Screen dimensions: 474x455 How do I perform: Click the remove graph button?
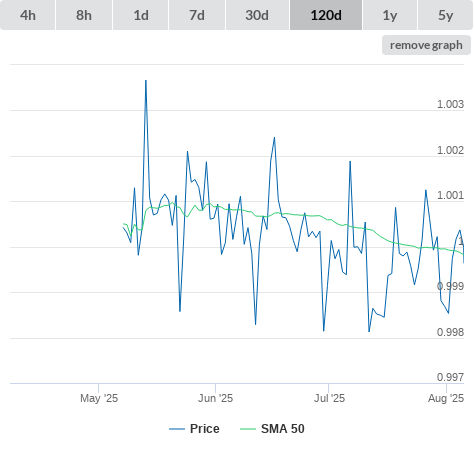(x=426, y=45)
